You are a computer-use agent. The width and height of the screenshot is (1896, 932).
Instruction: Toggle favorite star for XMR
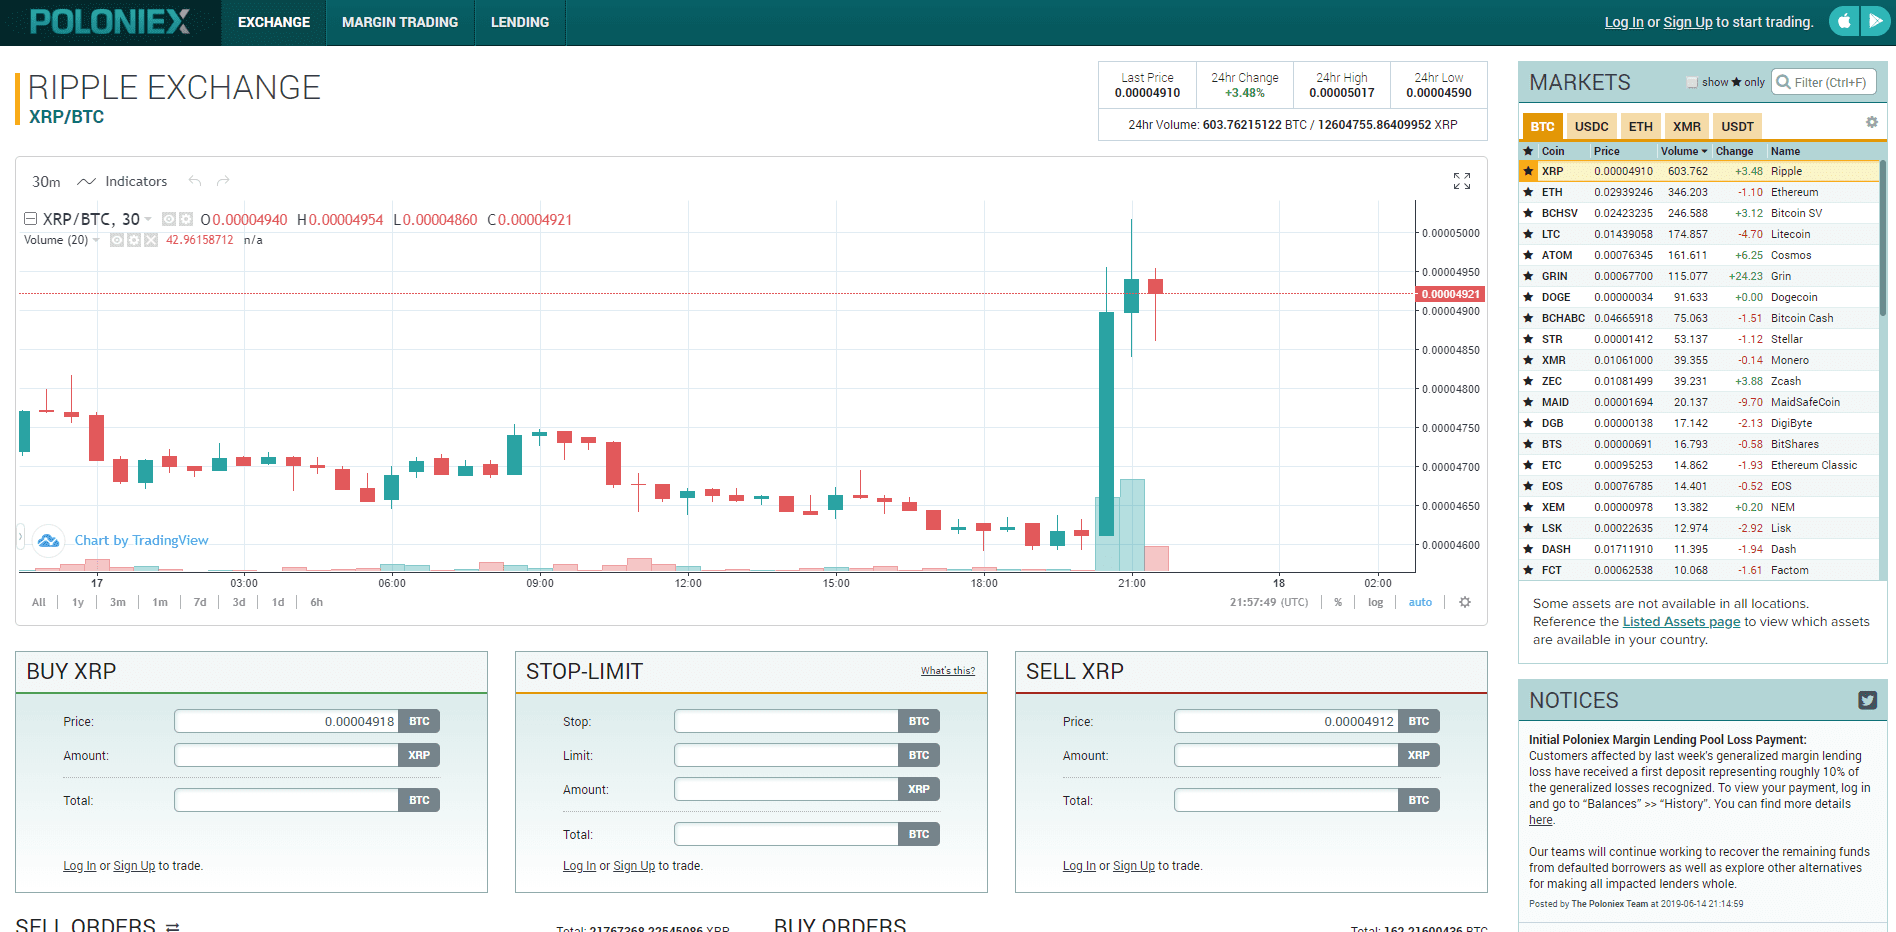click(1528, 360)
